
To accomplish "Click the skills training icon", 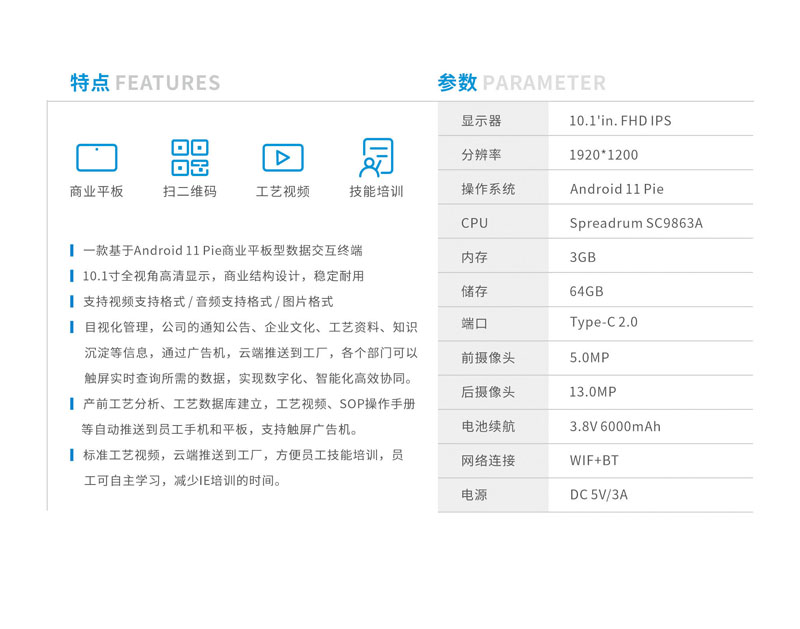I will click(376, 158).
